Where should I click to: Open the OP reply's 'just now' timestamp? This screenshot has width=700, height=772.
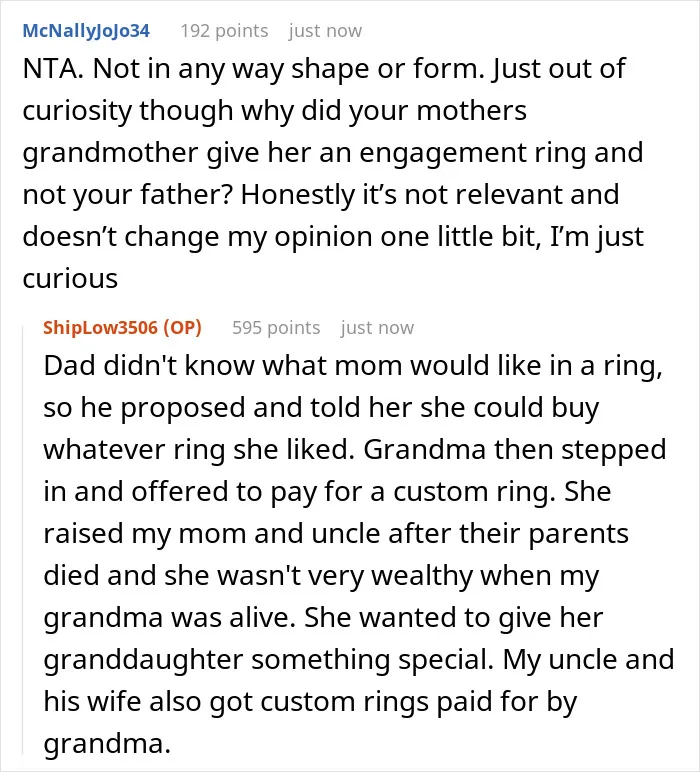click(x=378, y=328)
